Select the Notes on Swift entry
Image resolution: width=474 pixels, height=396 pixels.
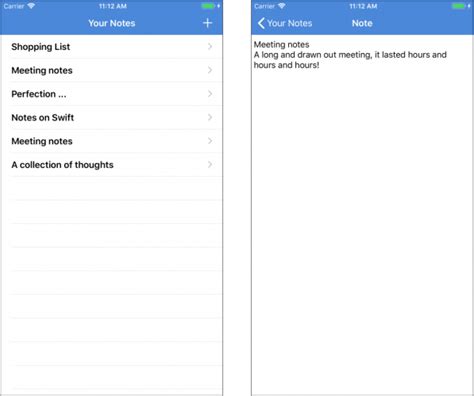tap(112, 117)
